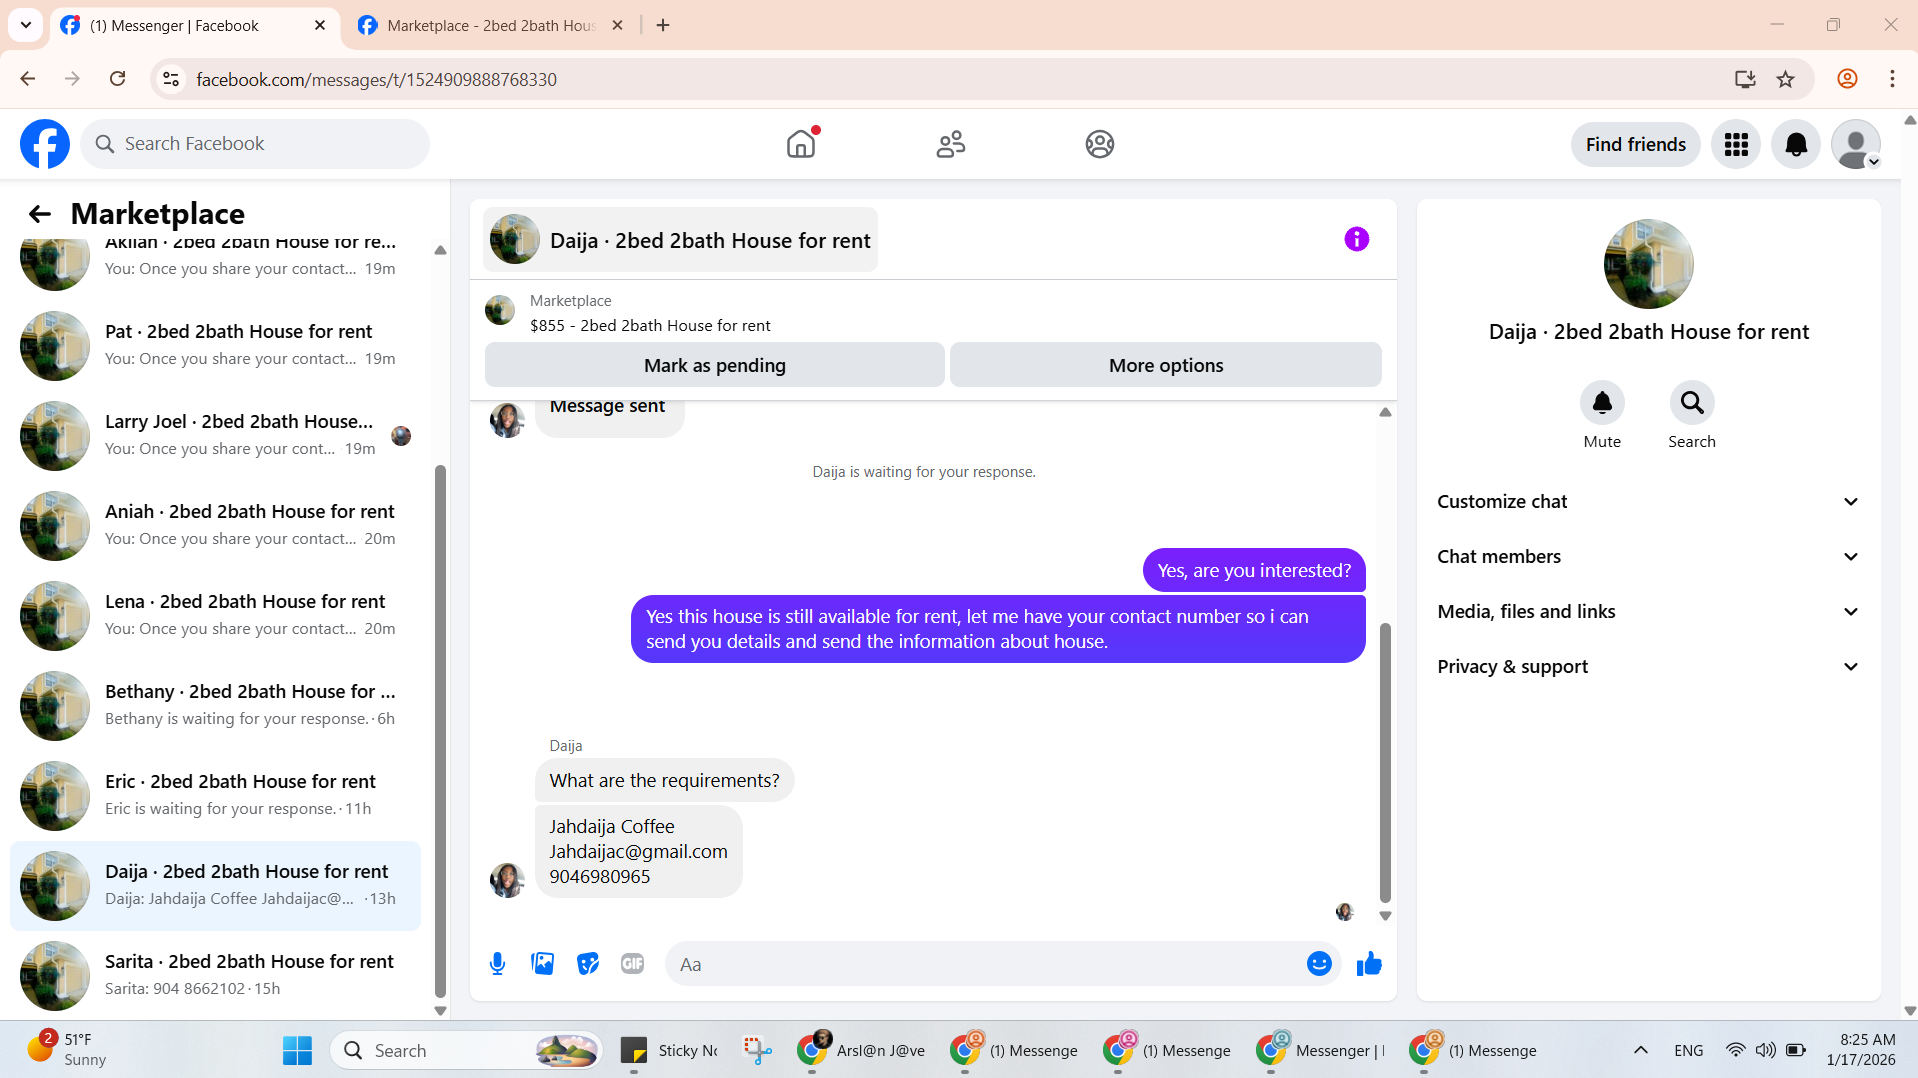Screen dimensions: 1918x1078
Task: Click the large listing photo in info panel
Action: pyautogui.click(x=1648, y=264)
